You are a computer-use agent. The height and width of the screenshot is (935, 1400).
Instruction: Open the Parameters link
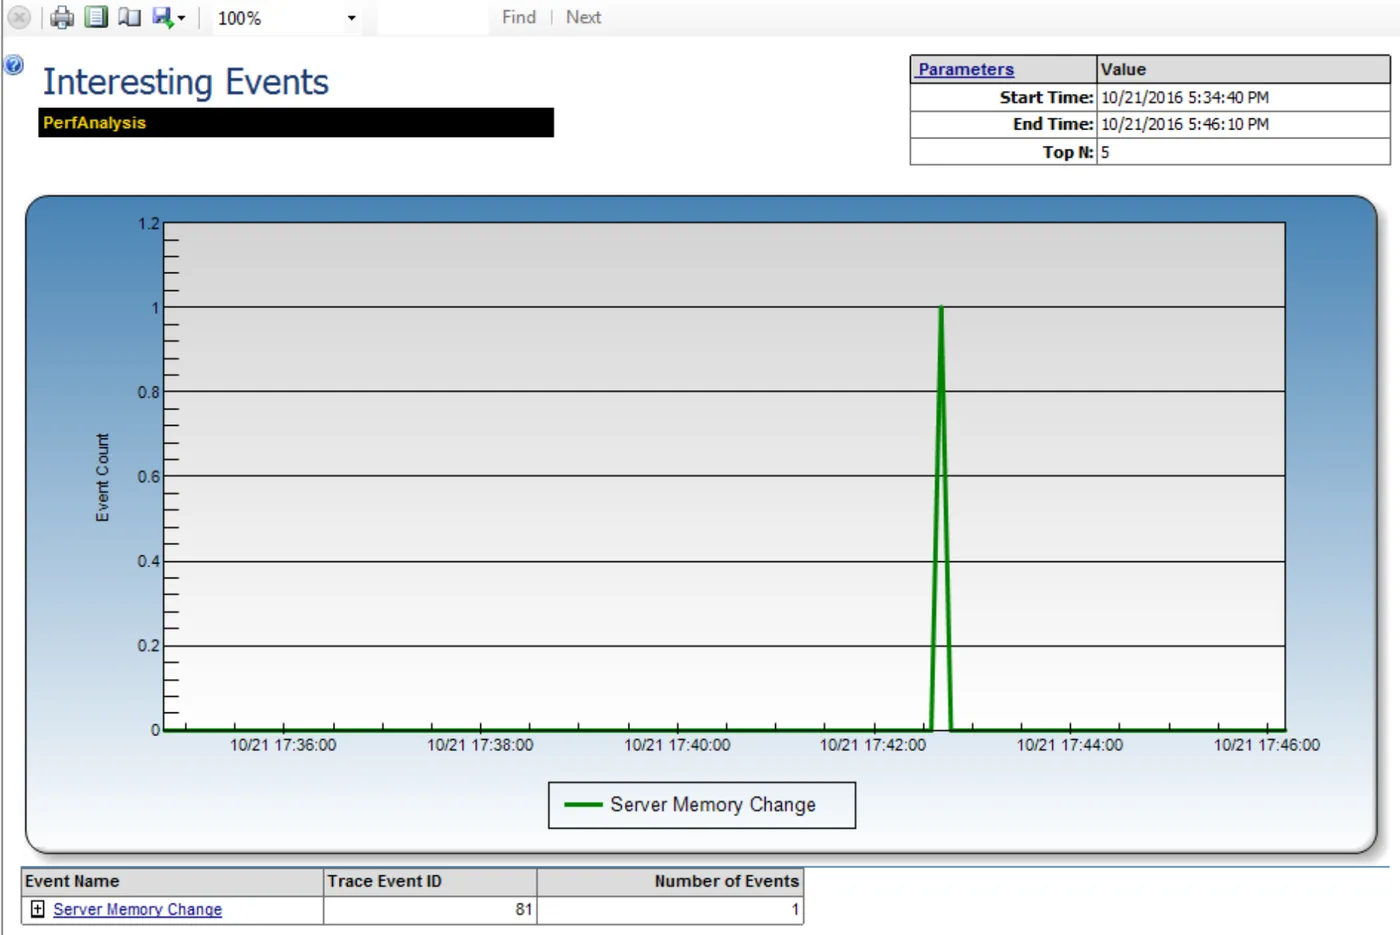pos(966,69)
